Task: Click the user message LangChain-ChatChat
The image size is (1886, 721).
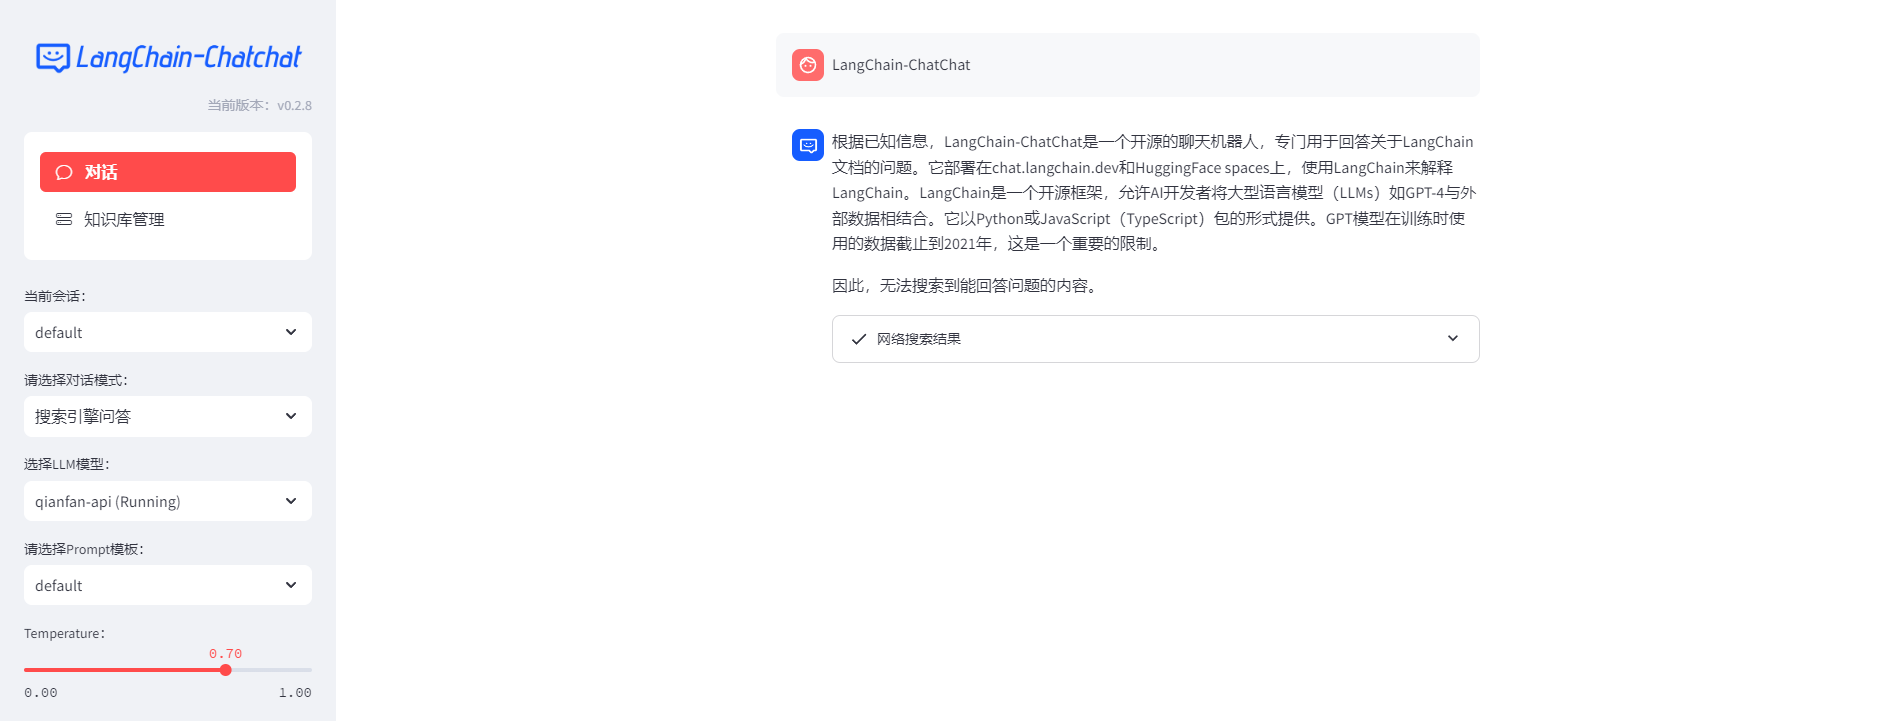Action: click(x=901, y=65)
